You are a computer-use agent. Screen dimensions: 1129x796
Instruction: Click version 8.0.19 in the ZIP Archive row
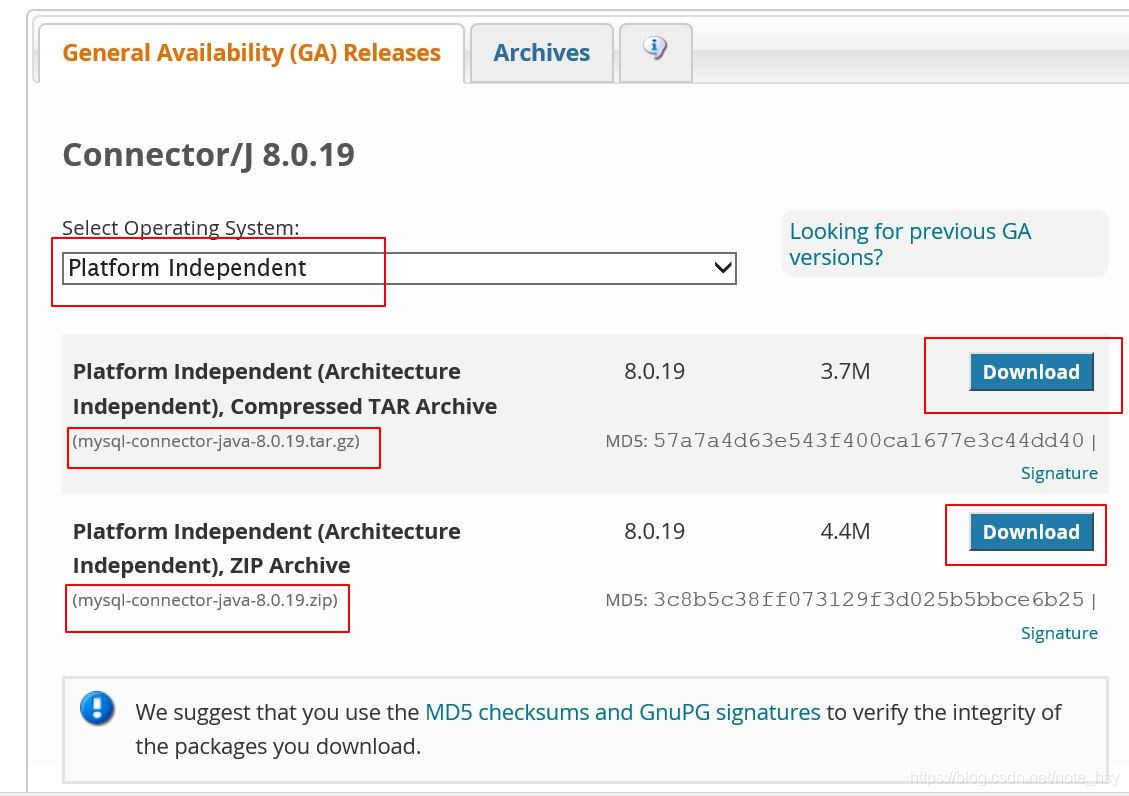(655, 531)
